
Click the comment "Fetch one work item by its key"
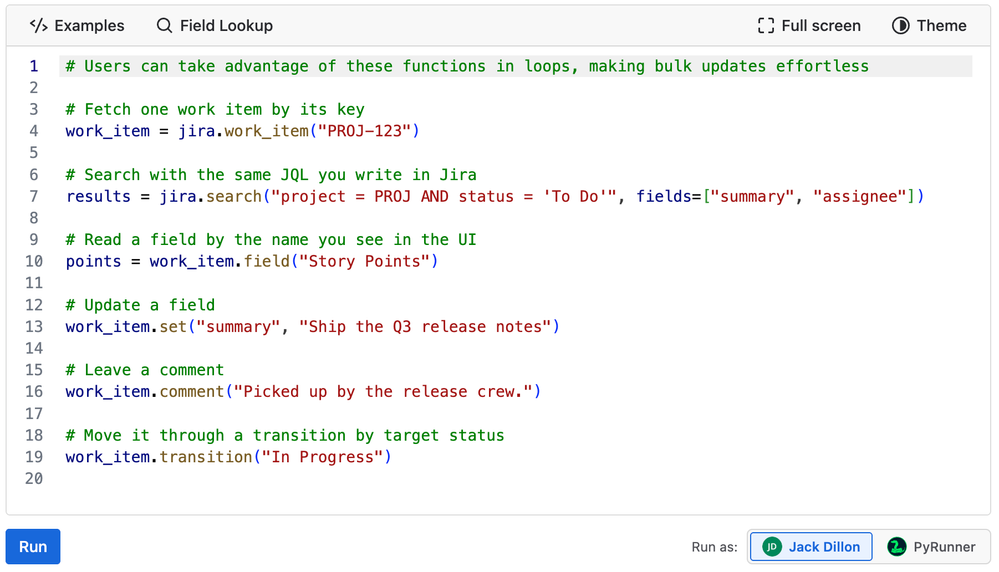click(x=215, y=110)
